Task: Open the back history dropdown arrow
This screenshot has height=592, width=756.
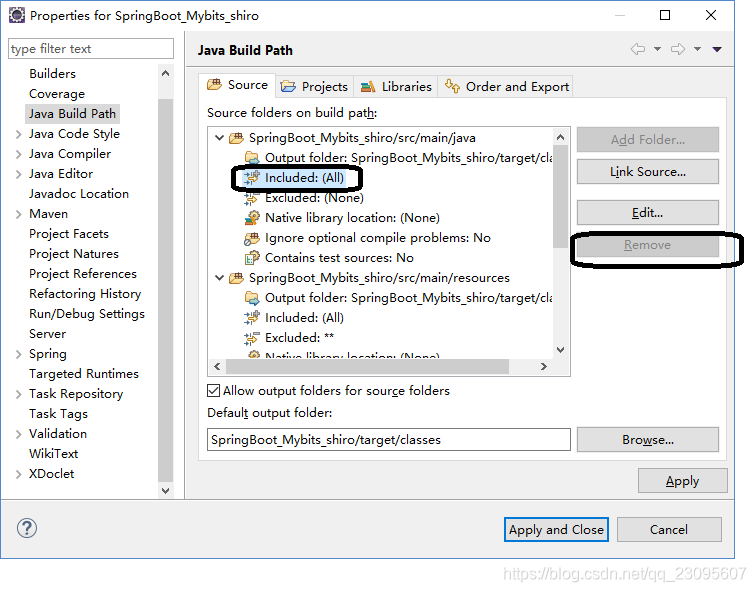Action: 657,49
